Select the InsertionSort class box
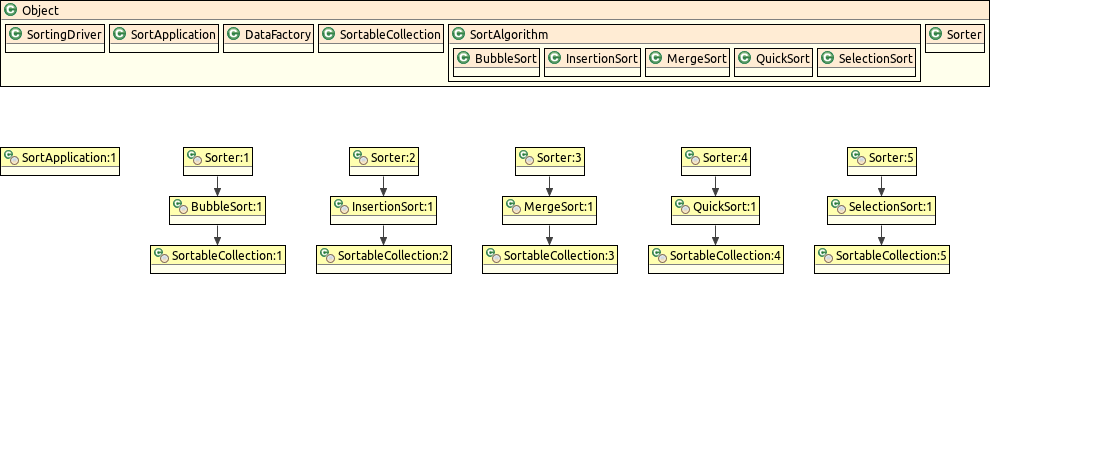The height and width of the screenshot is (451, 1096). coord(592,59)
